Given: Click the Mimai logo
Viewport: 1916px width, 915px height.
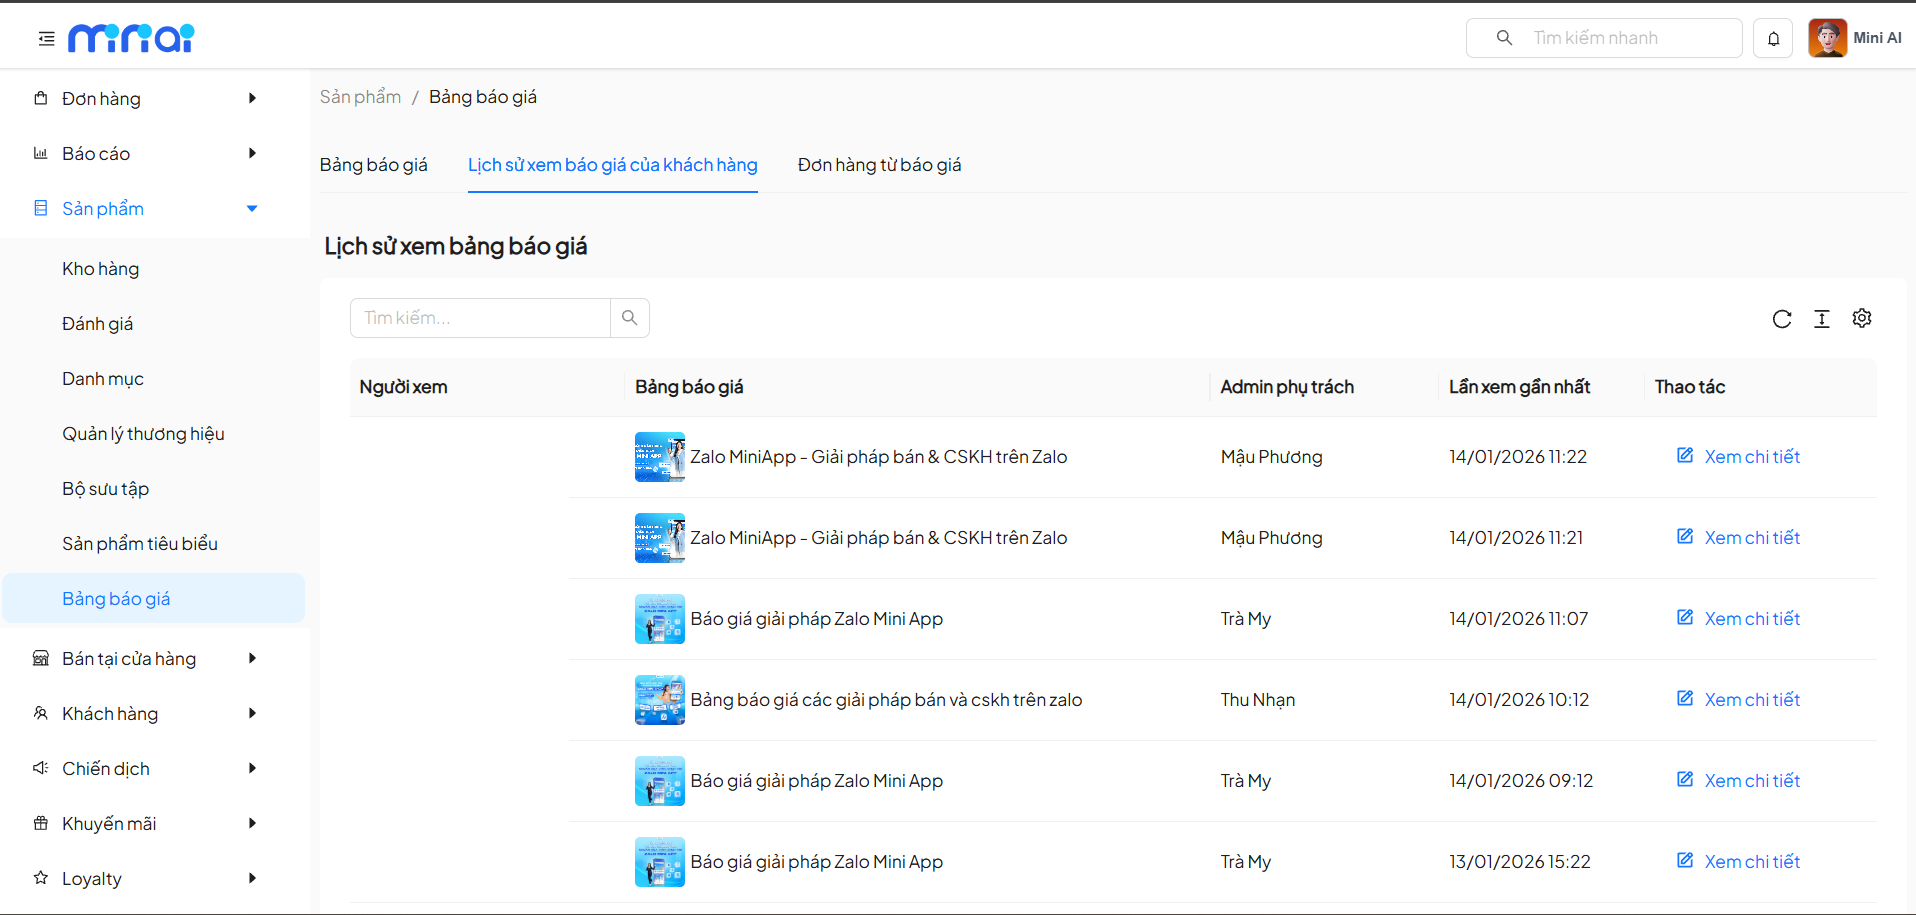Looking at the screenshot, I should coord(131,38).
